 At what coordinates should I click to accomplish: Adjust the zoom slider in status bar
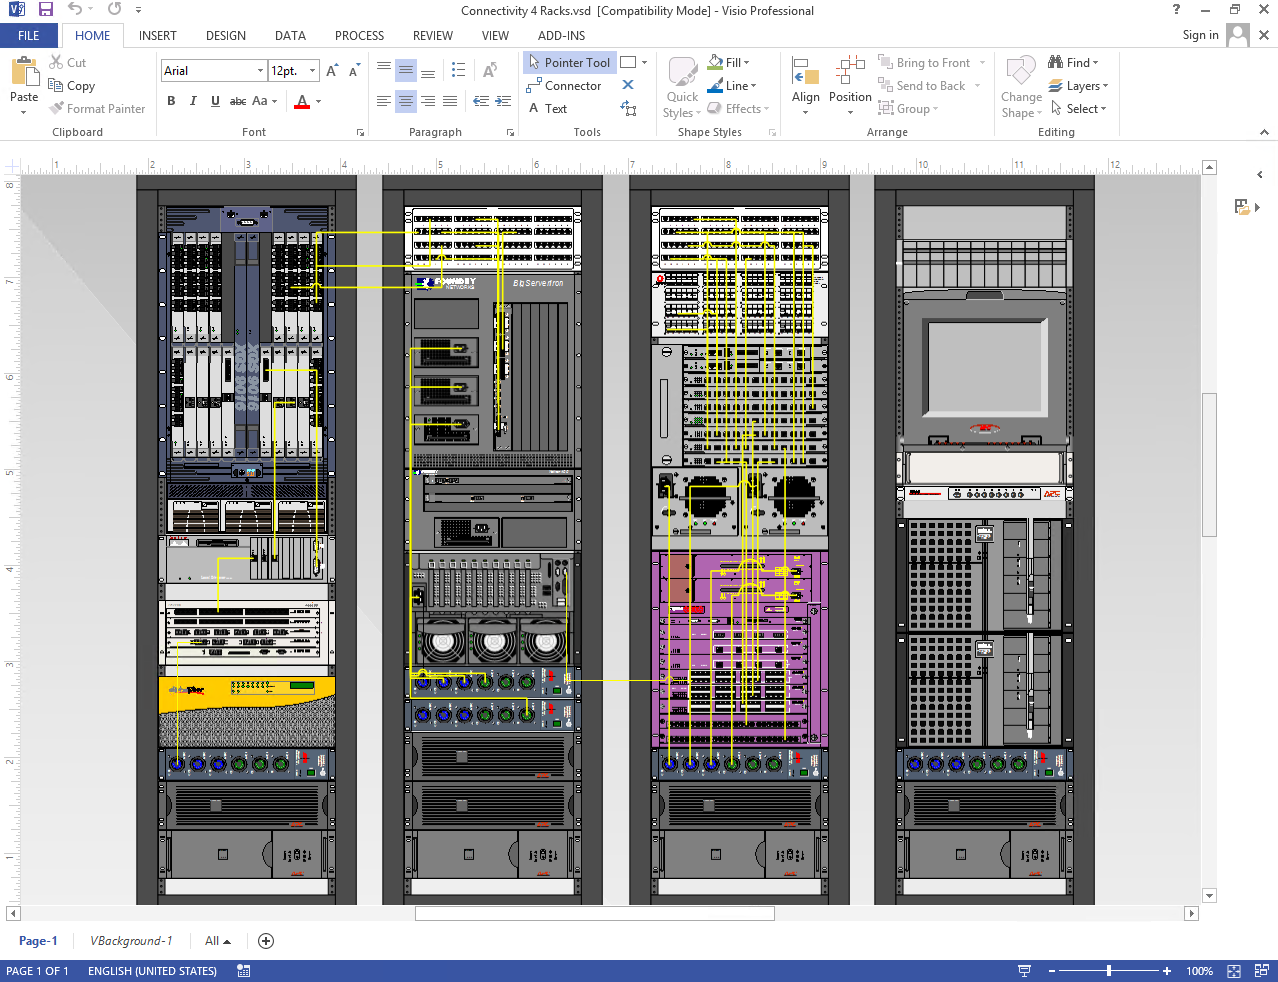(x=1108, y=971)
